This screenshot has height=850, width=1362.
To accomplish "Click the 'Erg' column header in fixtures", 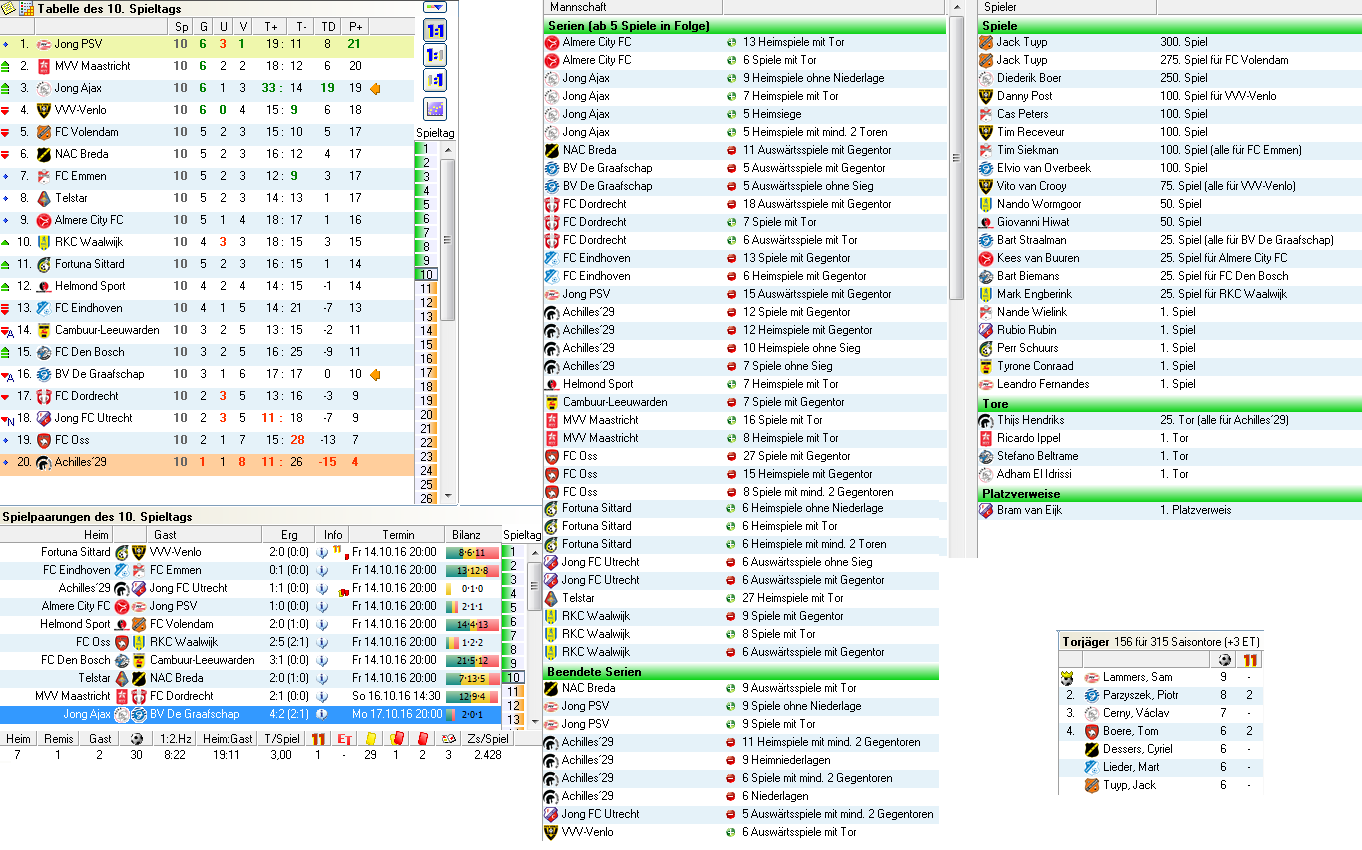I will [289, 535].
